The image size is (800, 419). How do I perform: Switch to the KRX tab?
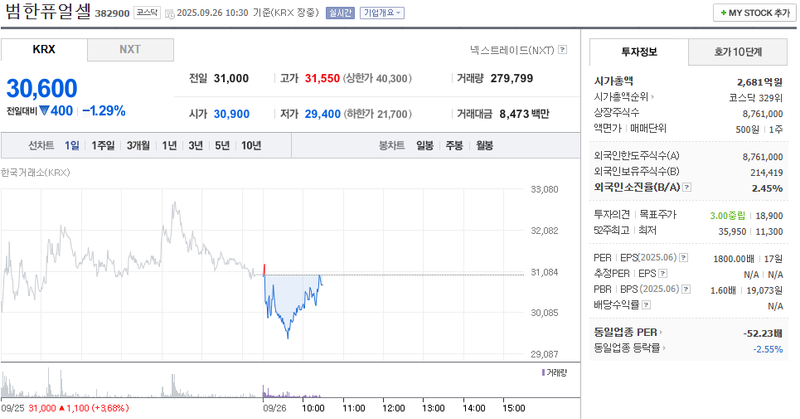pos(44,50)
